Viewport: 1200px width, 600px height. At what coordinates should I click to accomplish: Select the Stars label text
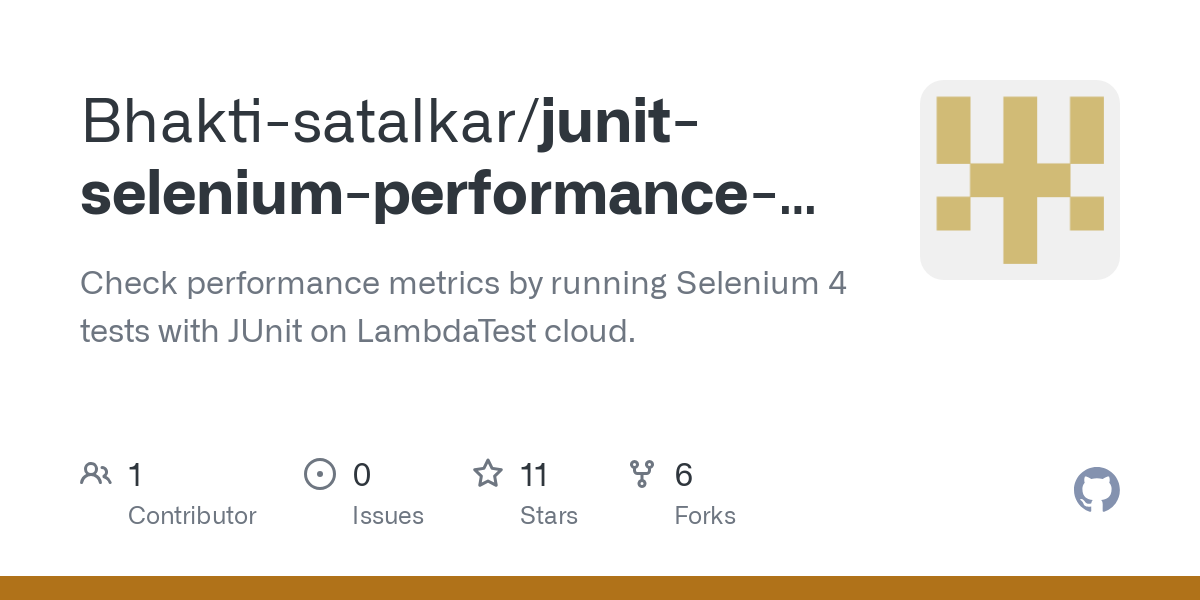[549, 516]
